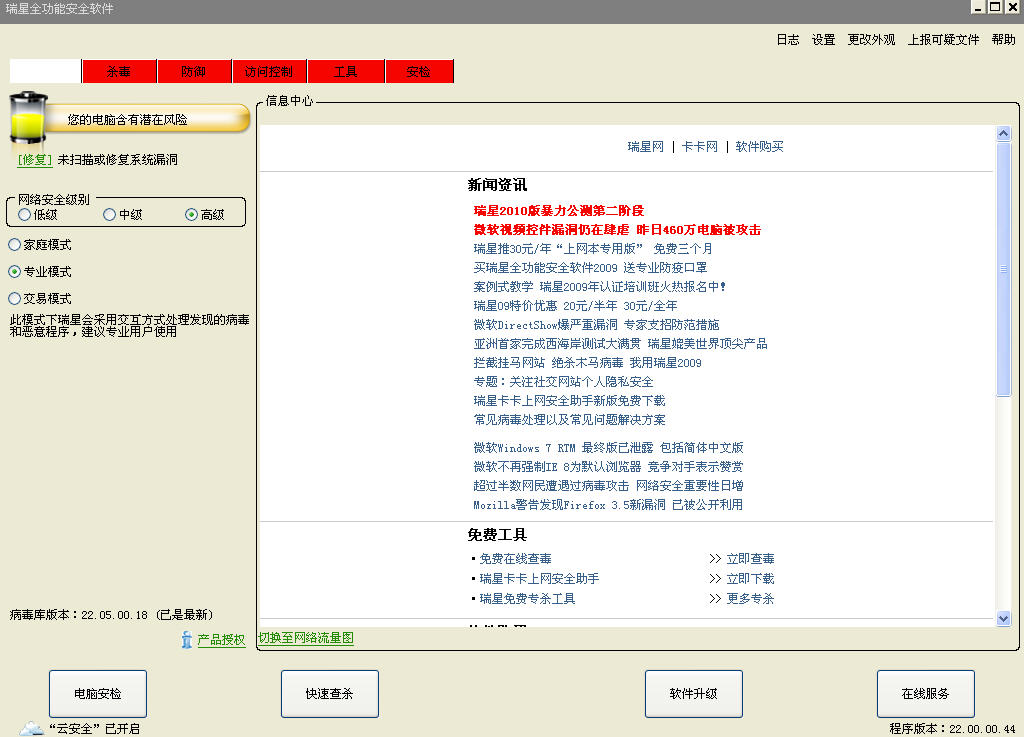Screen dimensions: 1024x737
Task: Select the 高级 security level radio
Action: (x=191, y=215)
